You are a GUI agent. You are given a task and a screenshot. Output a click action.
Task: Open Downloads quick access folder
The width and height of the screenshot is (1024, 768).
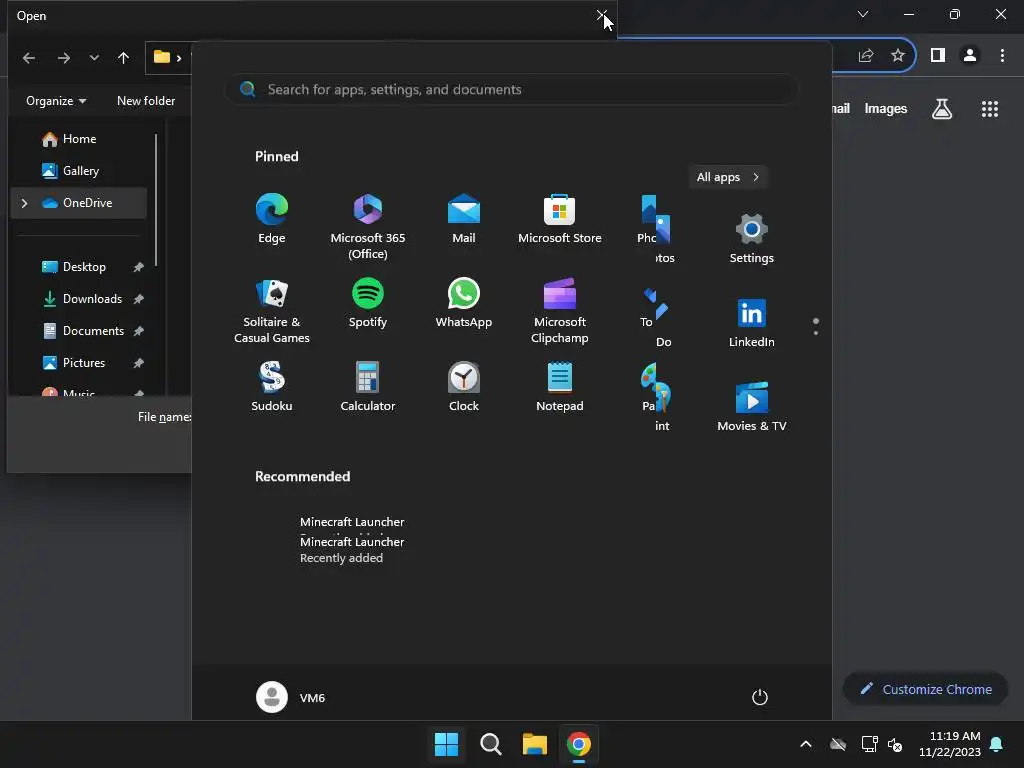click(x=91, y=298)
